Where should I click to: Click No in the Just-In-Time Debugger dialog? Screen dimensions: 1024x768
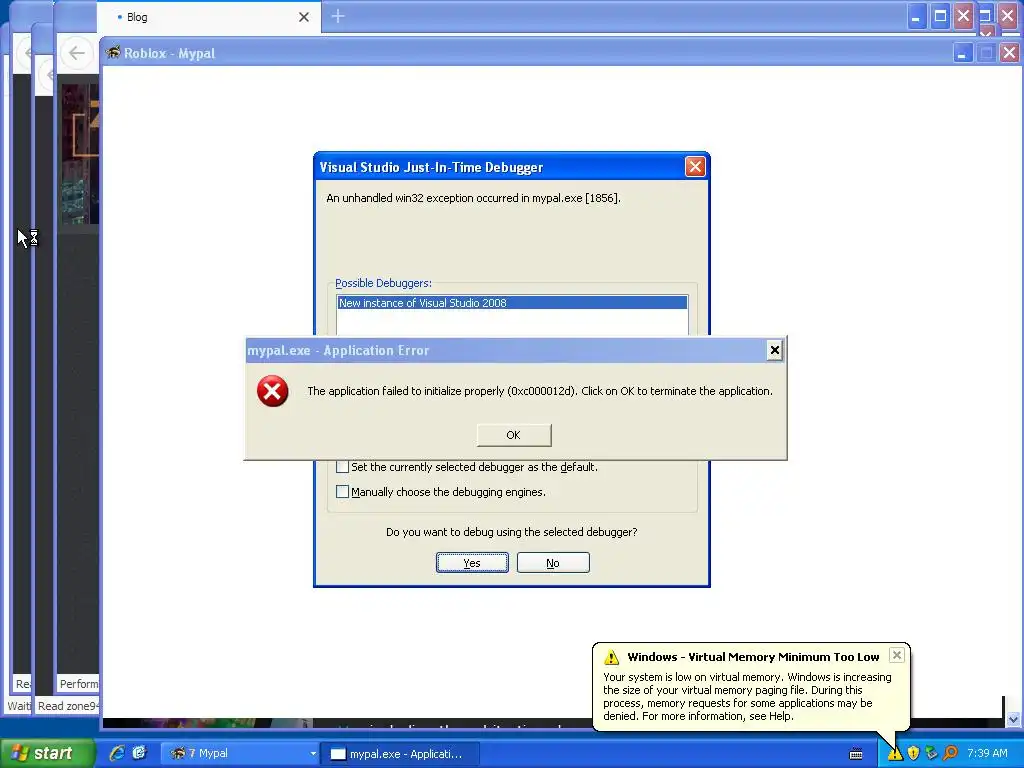(553, 563)
